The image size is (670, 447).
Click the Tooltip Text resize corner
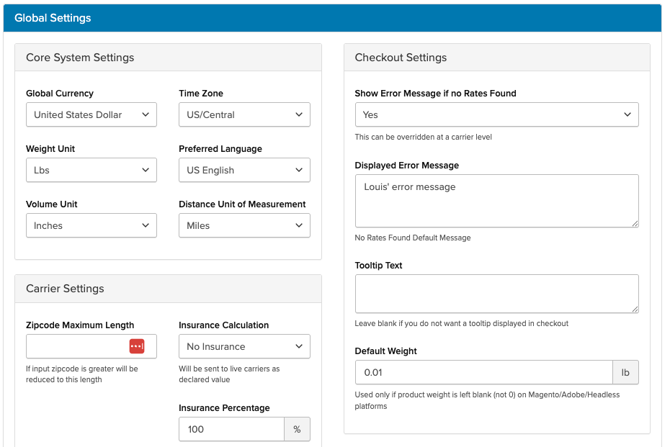(633, 308)
